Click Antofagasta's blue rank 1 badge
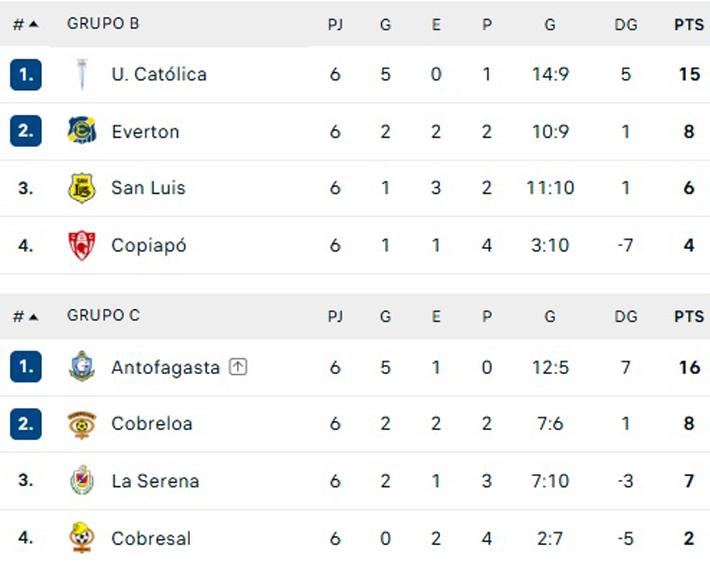Image resolution: width=710 pixels, height=565 pixels. point(26,367)
